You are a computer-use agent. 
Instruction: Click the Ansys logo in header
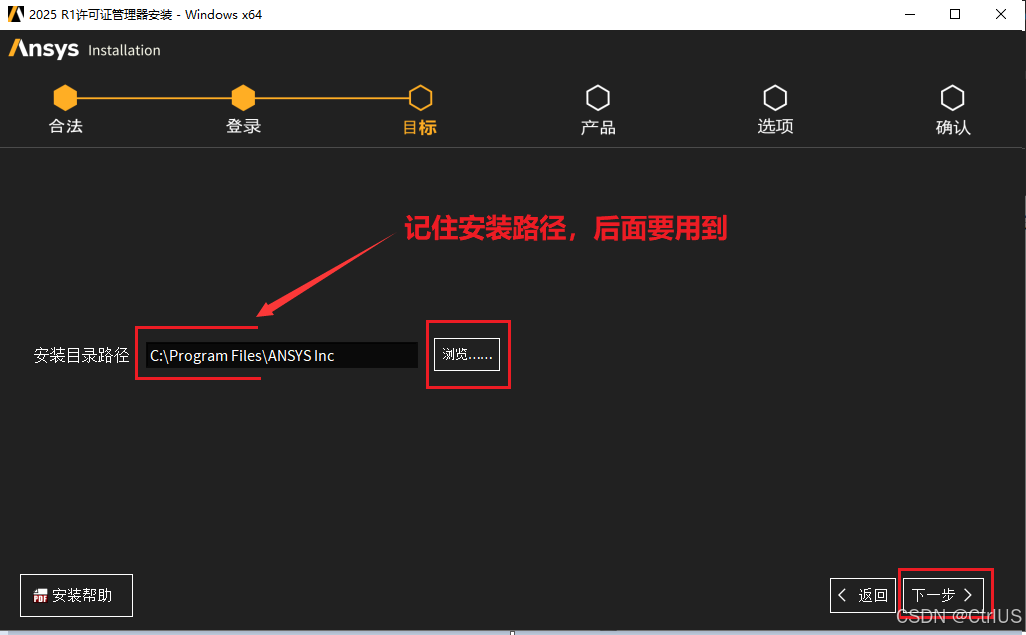[44, 49]
